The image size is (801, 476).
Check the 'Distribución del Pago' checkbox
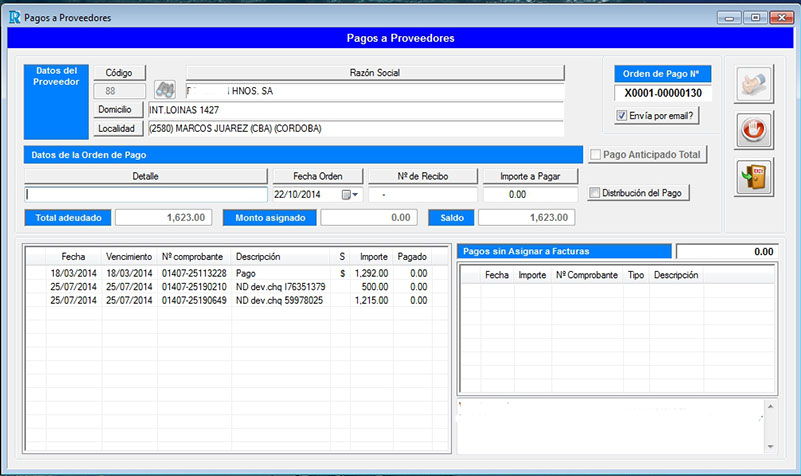pyautogui.click(x=595, y=193)
